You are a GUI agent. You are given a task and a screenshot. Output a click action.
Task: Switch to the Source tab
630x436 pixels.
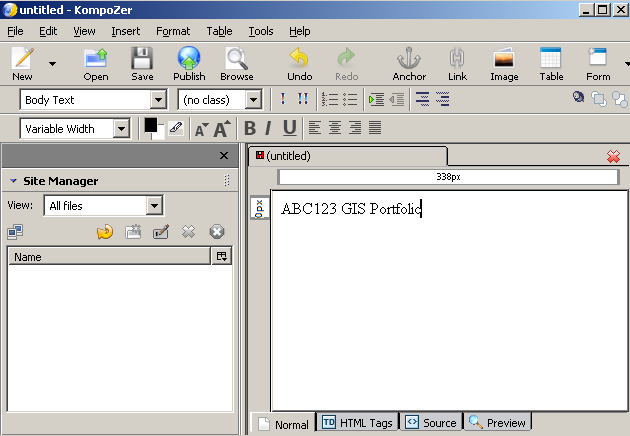tap(430, 423)
